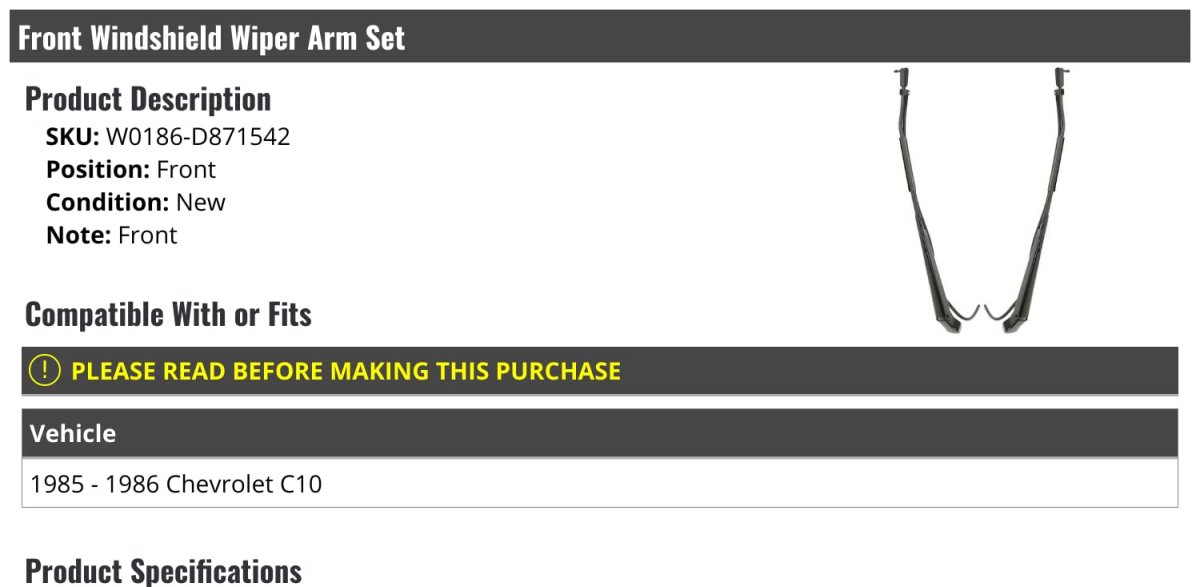
Task: Click the Condition: New line
Action: coord(136,202)
